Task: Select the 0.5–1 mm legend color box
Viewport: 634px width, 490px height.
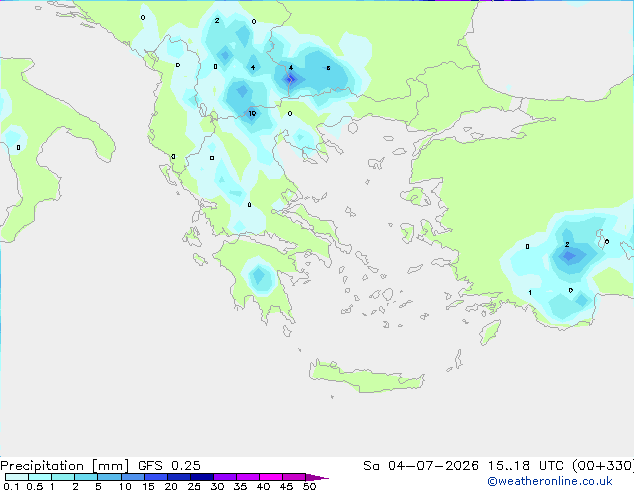Action: pyautogui.click(x=40, y=477)
